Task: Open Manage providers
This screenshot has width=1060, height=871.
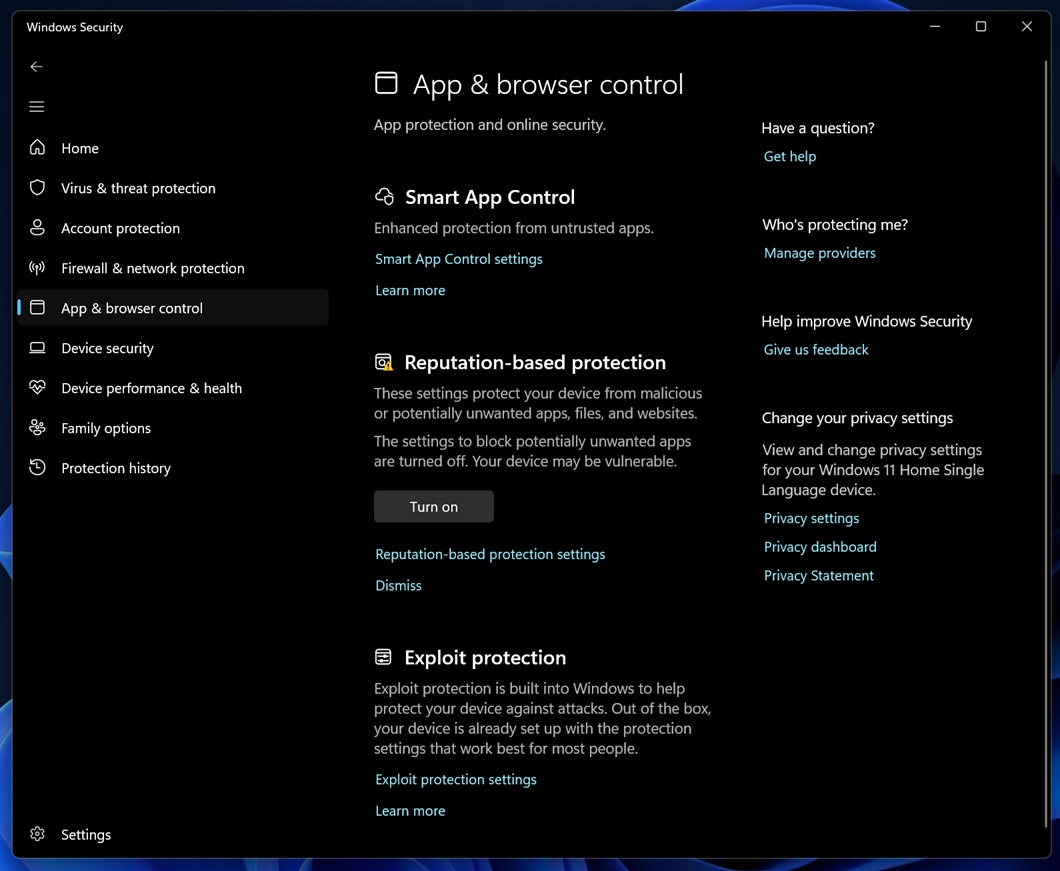Action: [819, 253]
